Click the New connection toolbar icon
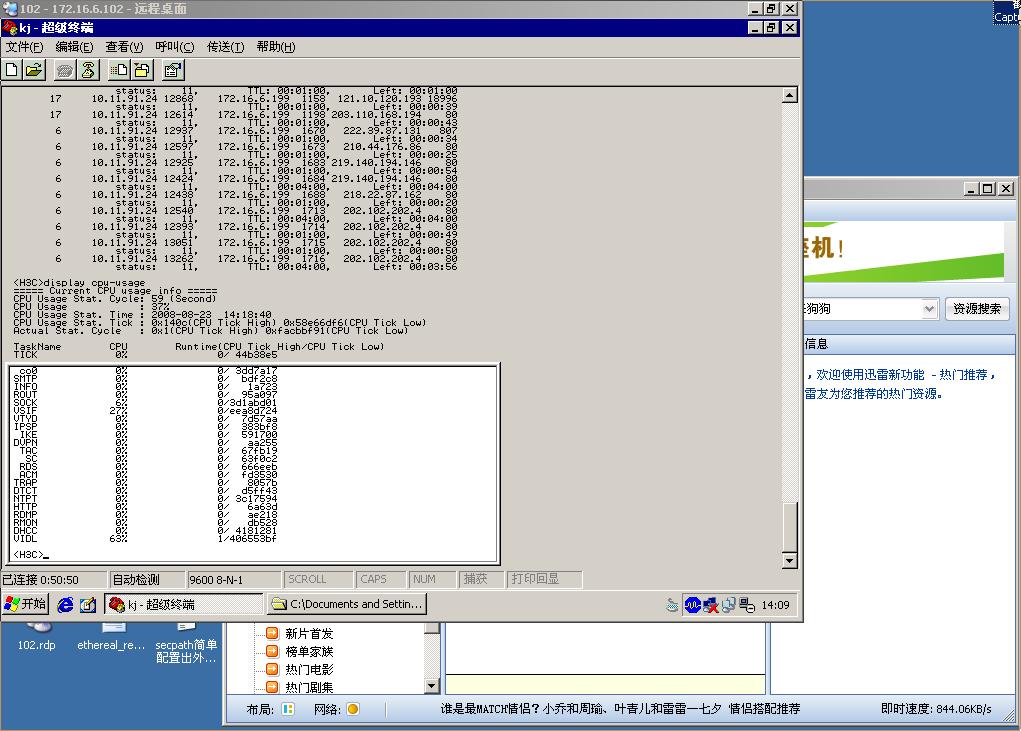Viewport: 1021px width, 731px height. (x=12, y=70)
